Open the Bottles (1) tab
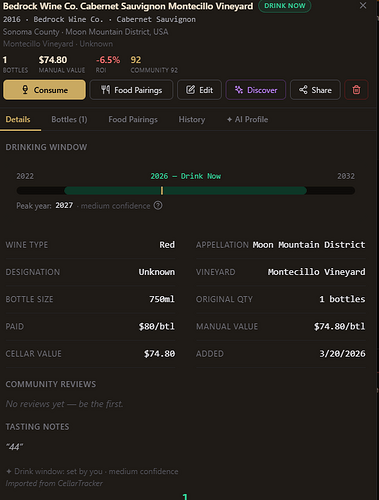Viewport: 379px width, 500px height. coord(69,119)
